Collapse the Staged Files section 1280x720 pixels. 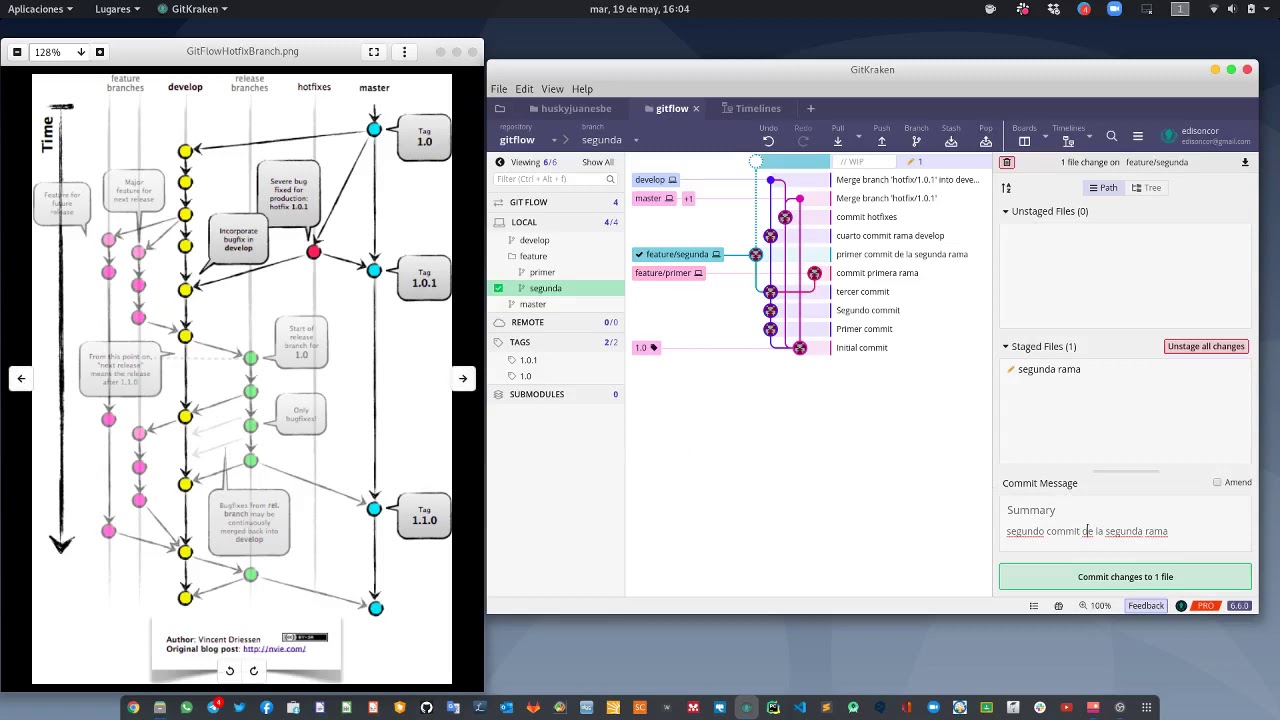click(x=1005, y=347)
